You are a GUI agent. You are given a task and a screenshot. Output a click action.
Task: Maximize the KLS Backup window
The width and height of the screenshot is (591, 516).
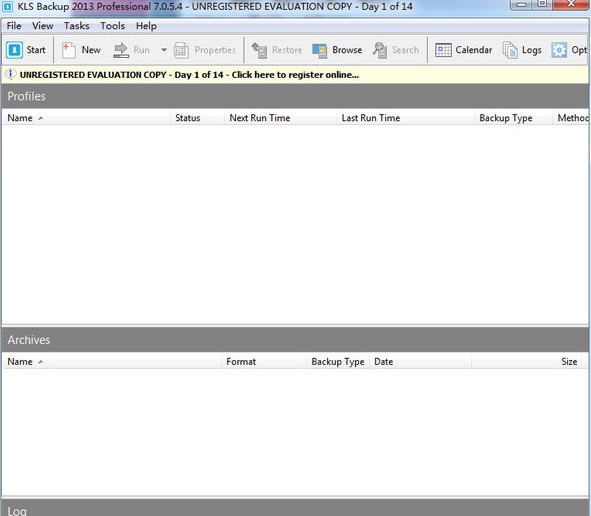click(x=542, y=4)
